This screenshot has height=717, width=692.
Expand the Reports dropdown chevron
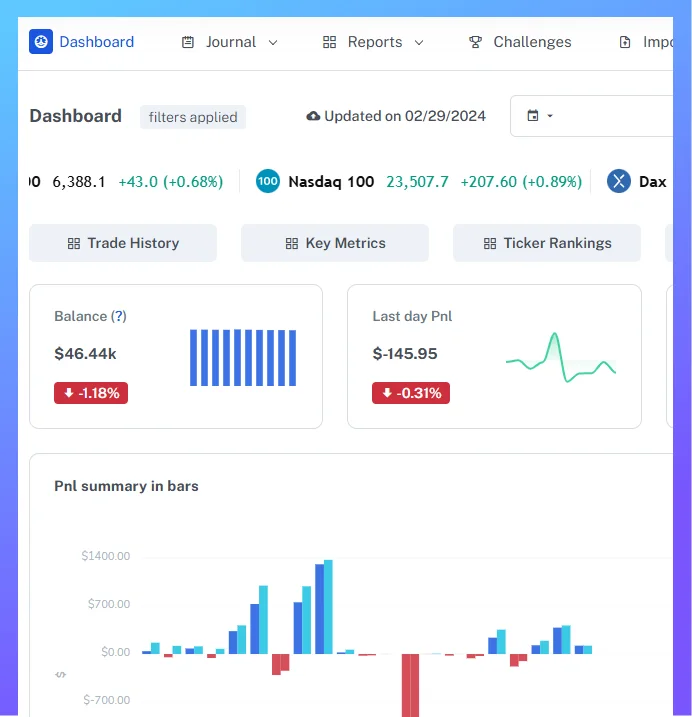click(419, 42)
